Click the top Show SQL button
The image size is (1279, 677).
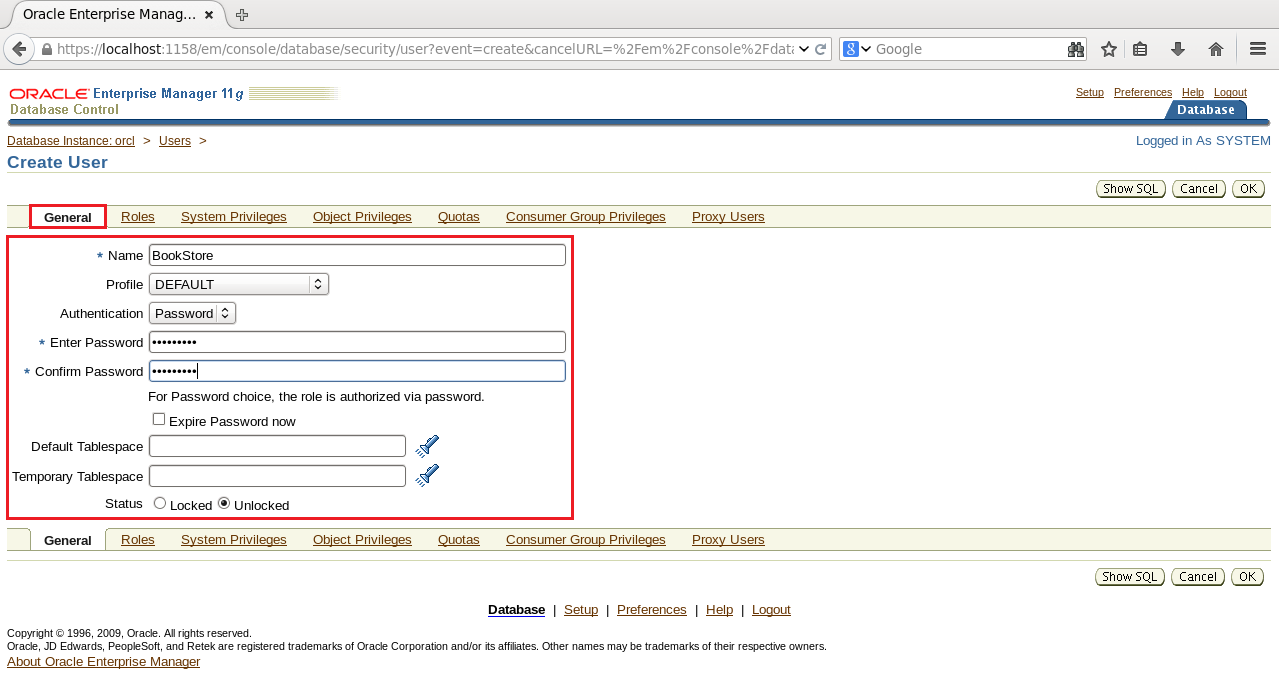(x=1131, y=189)
